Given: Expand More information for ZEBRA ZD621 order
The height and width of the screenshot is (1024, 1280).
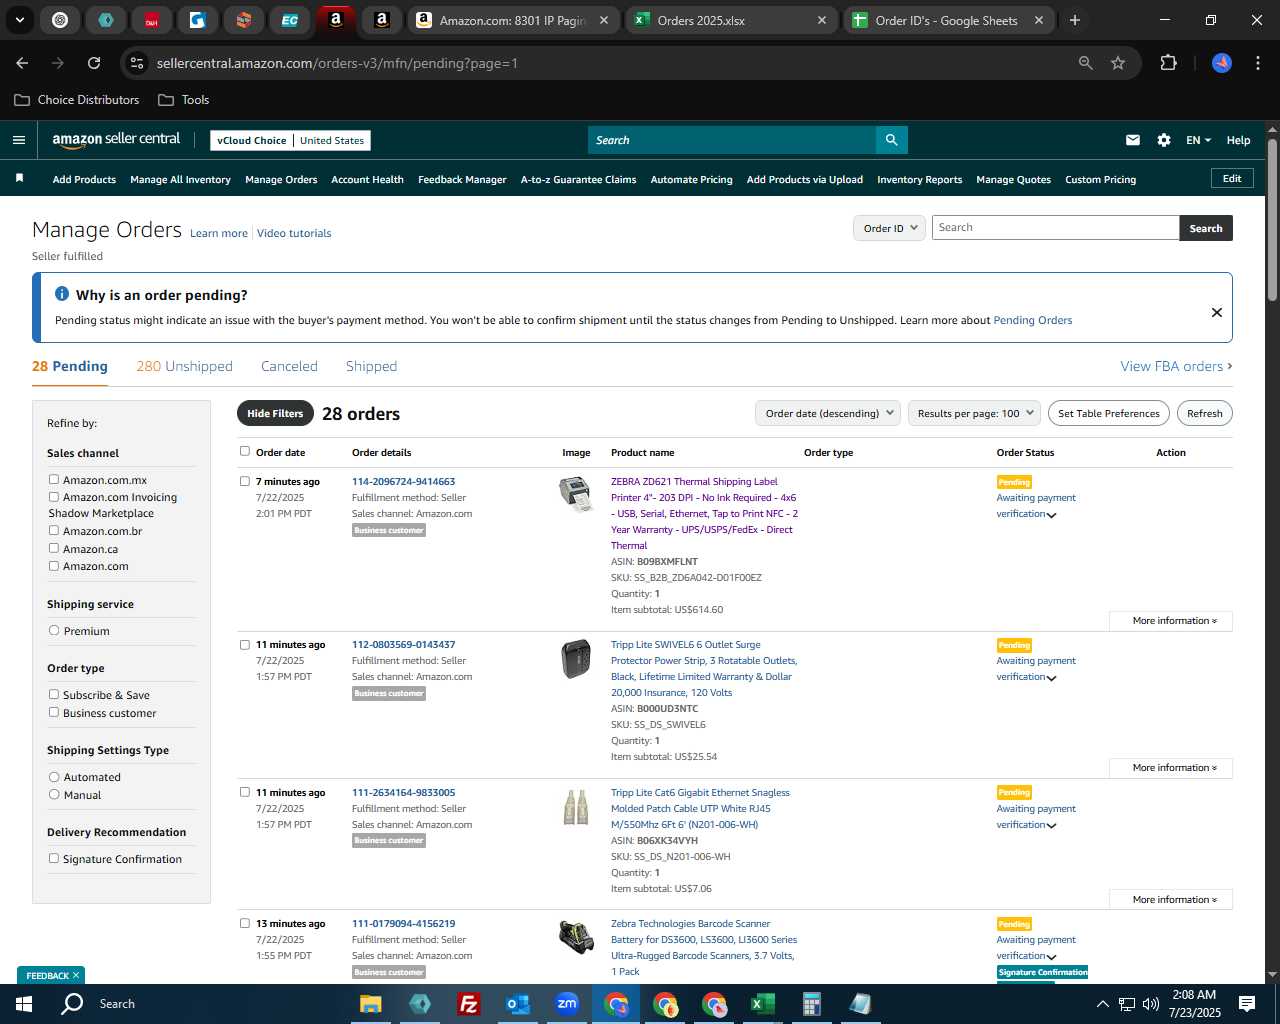Looking at the screenshot, I should point(1171,621).
